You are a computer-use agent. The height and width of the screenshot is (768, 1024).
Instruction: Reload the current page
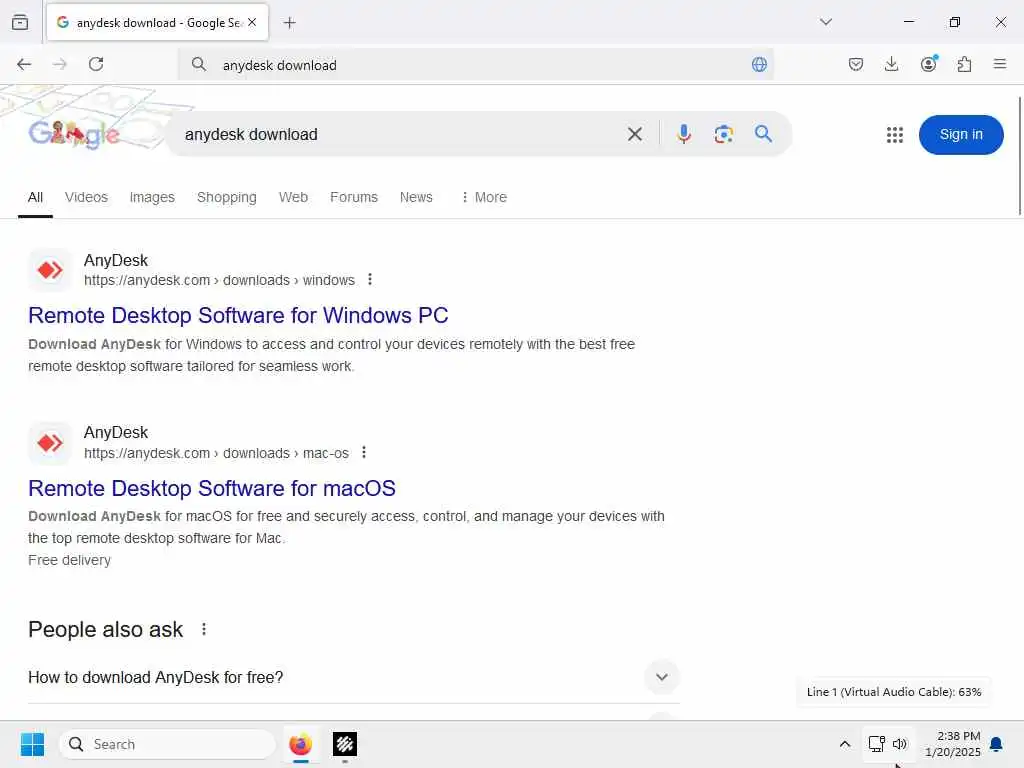pyautogui.click(x=96, y=64)
